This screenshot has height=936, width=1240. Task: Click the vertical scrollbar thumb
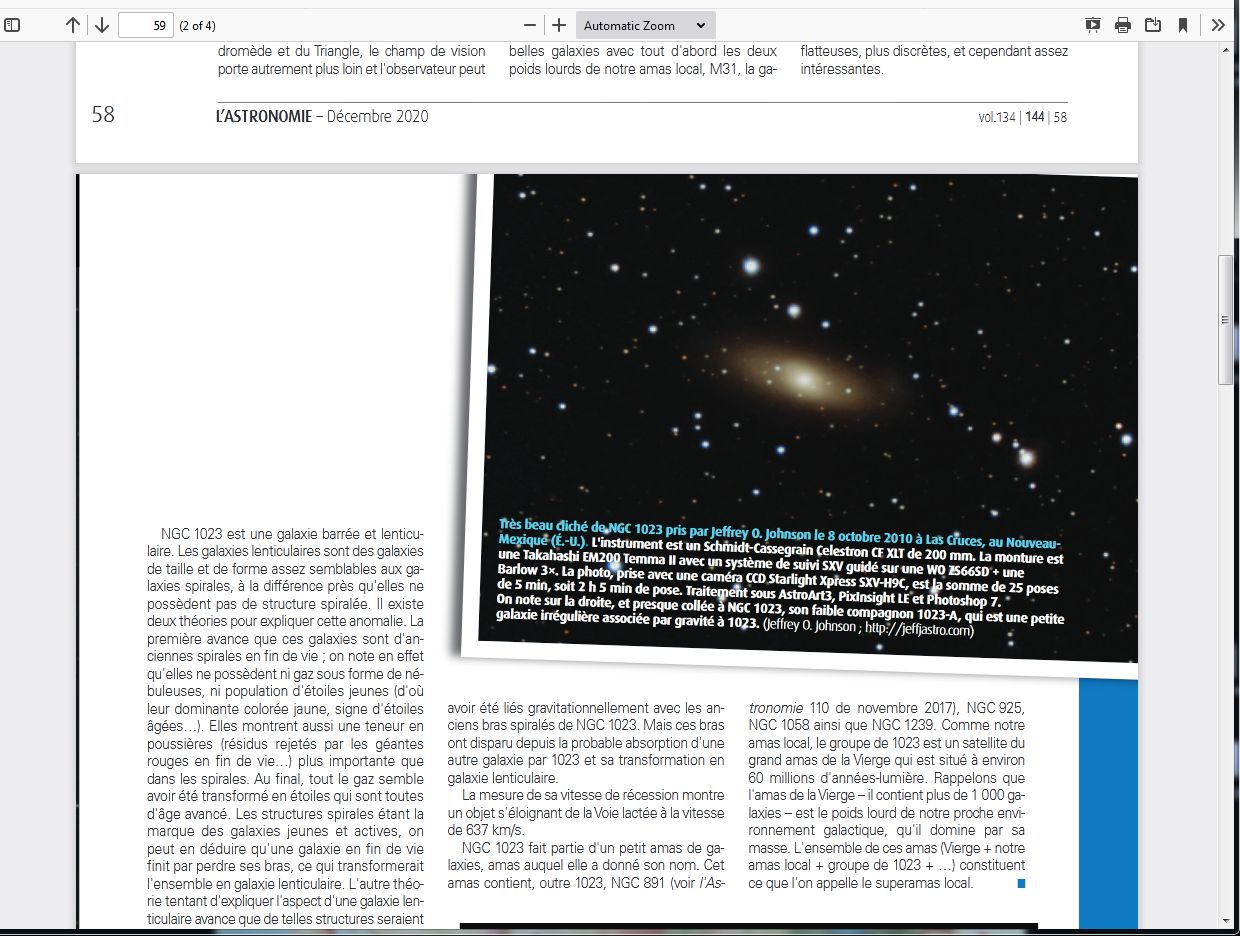click(x=1225, y=320)
